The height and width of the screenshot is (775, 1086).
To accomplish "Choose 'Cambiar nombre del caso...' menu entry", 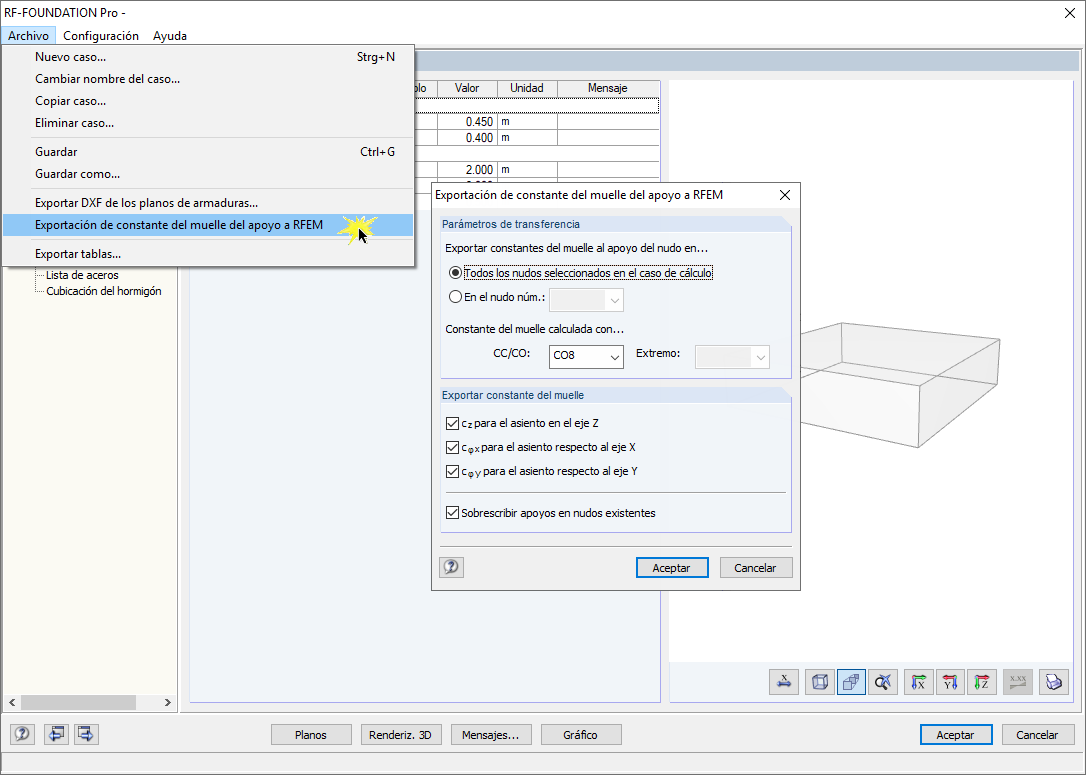I will (208, 79).
